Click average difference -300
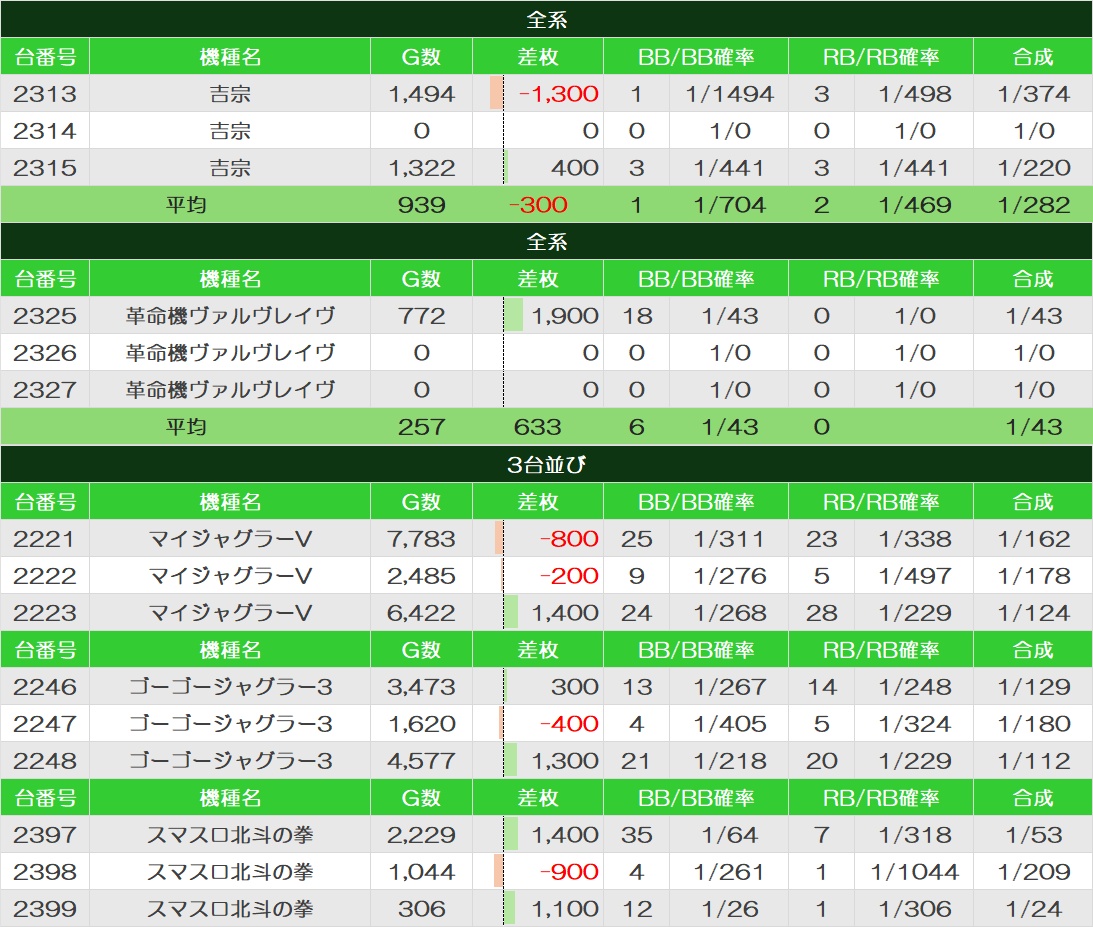1093x927 pixels. (x=538, y=204)
